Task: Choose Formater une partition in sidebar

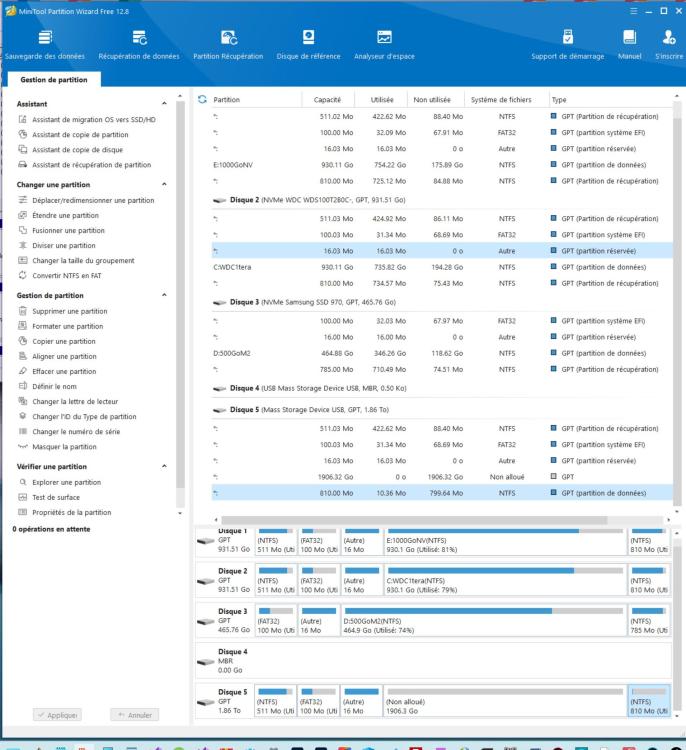Action: 67,326
